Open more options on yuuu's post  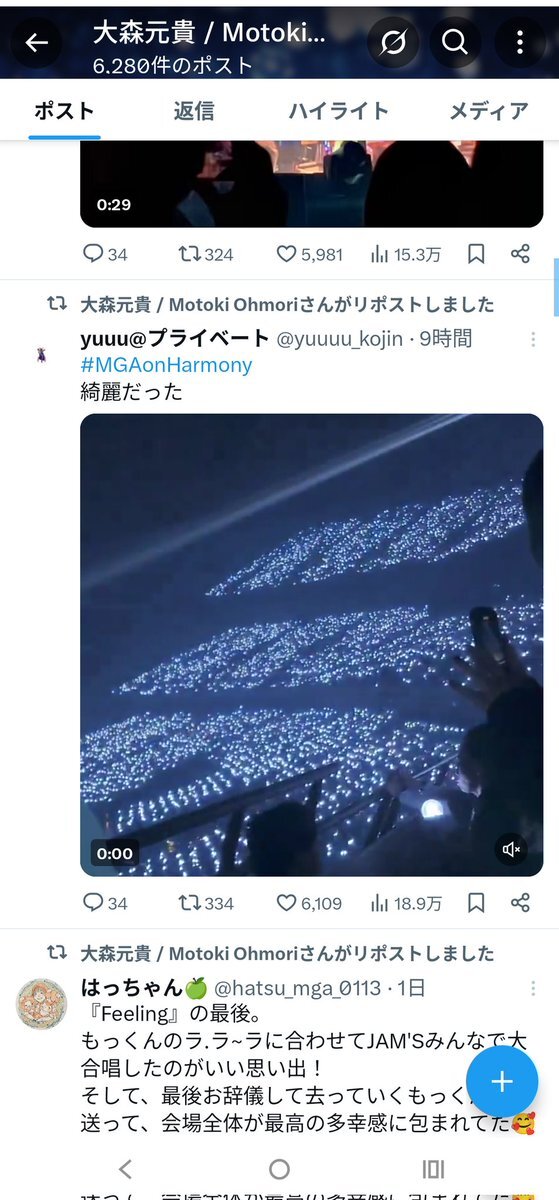click(533, 339)
